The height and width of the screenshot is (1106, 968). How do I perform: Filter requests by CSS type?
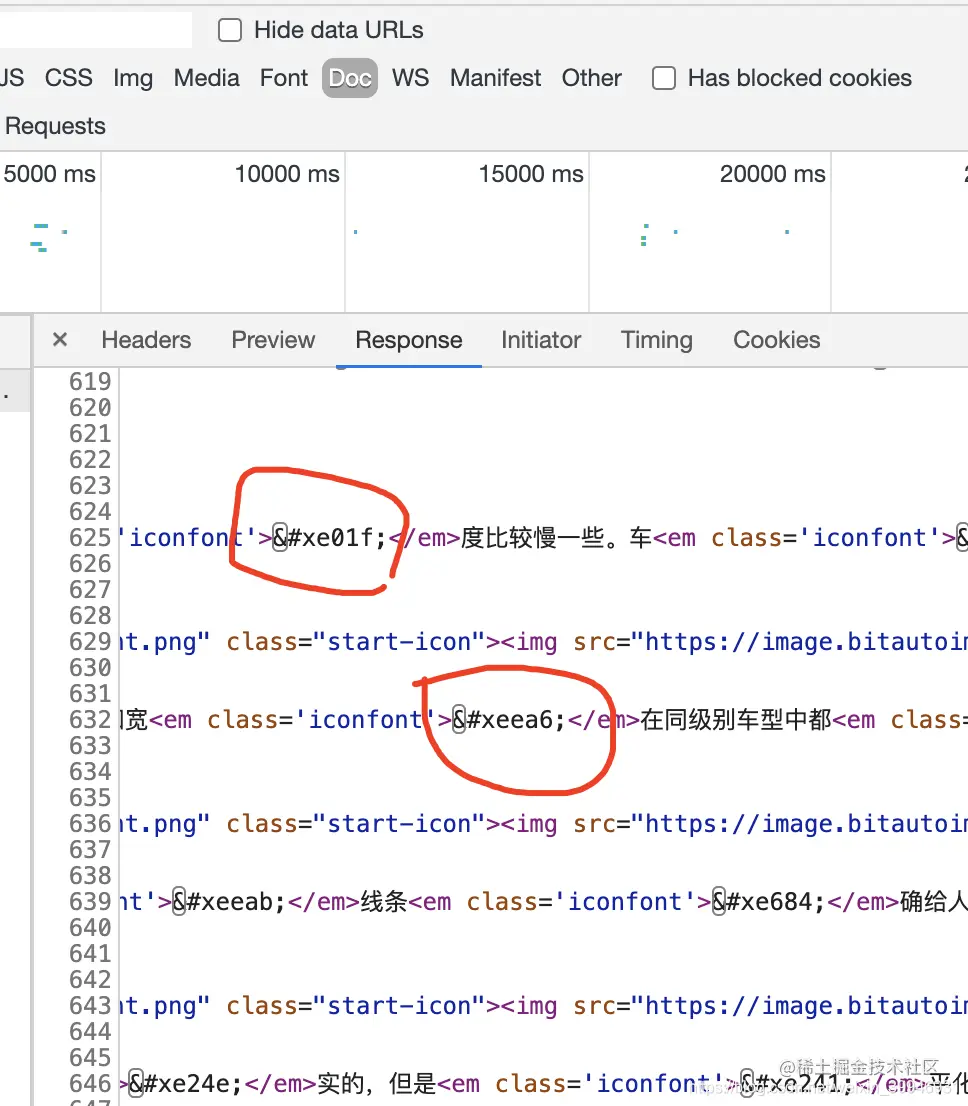tap(68, 78)
